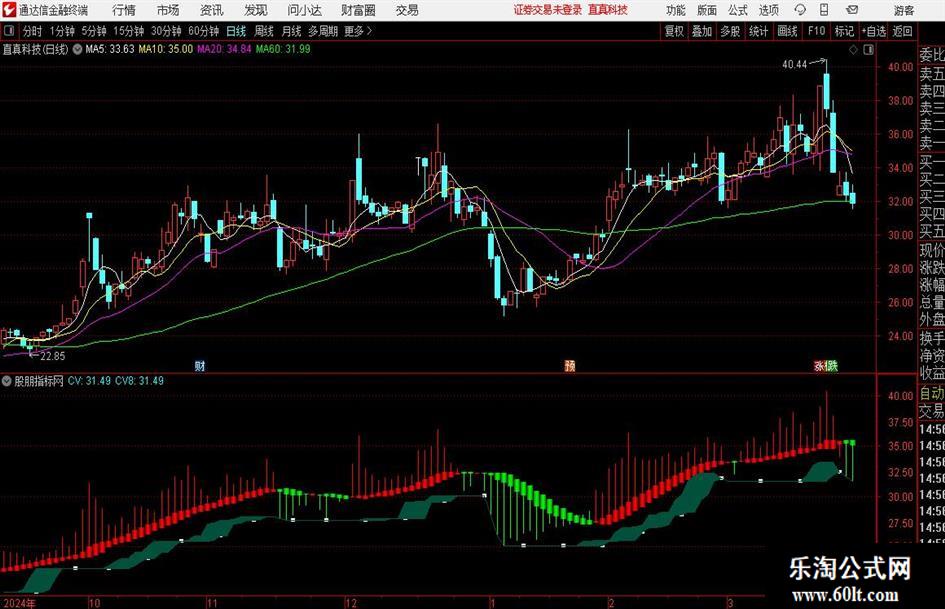Click the 直真科技(日线) chart title
945x609 pixels.
pos(36,49)
